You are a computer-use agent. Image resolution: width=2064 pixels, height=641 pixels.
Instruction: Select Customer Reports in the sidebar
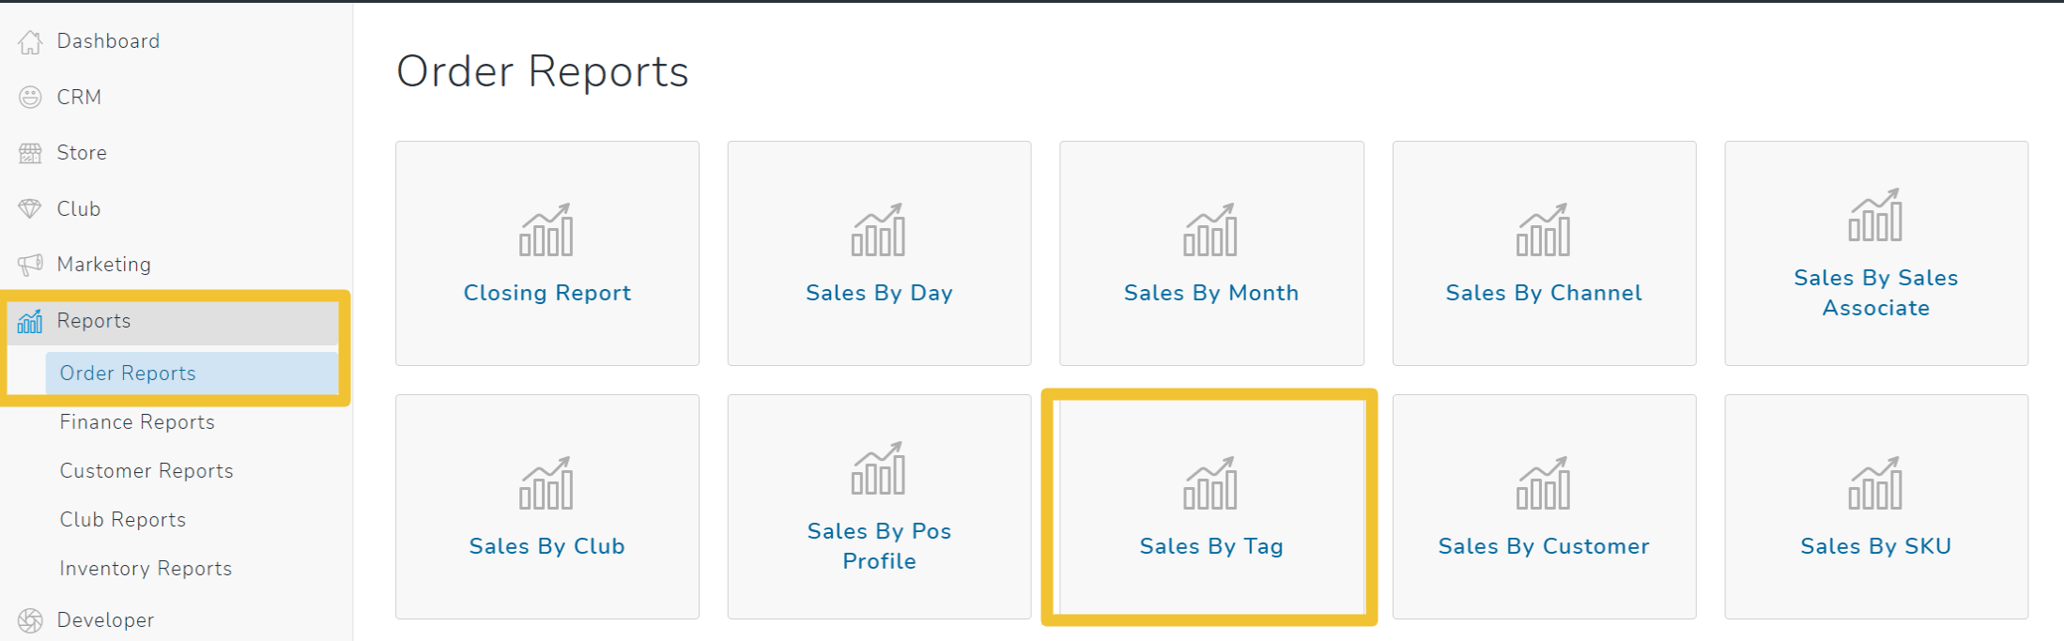[146, 470]
